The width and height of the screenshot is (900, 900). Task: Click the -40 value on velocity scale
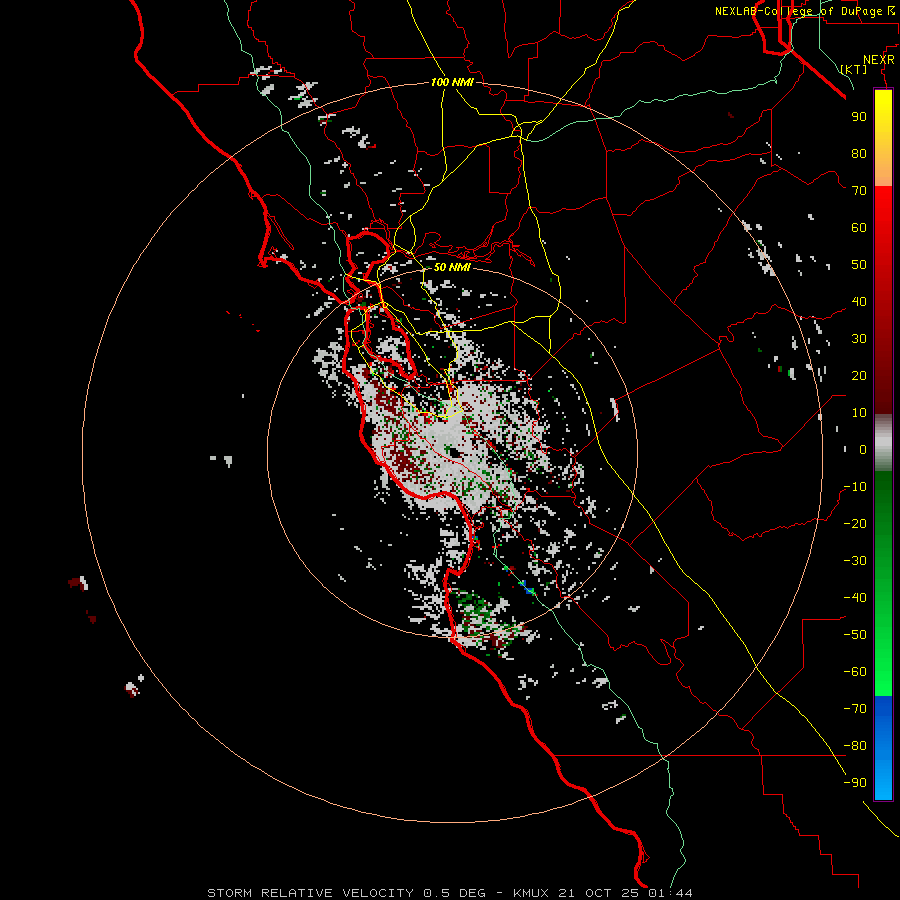point(855,598)
